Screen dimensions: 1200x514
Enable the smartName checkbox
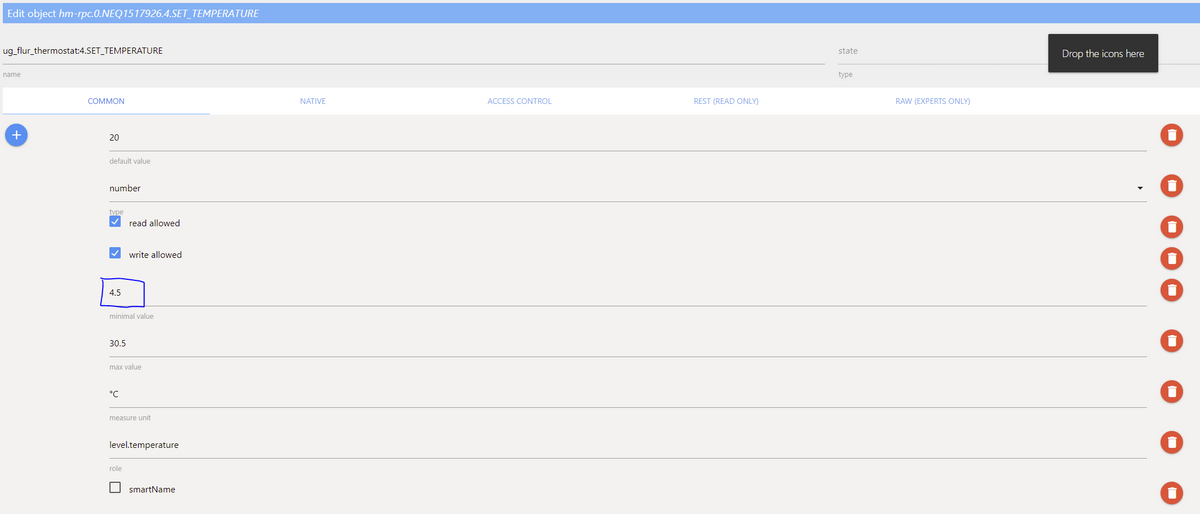(x=115, y=488)
